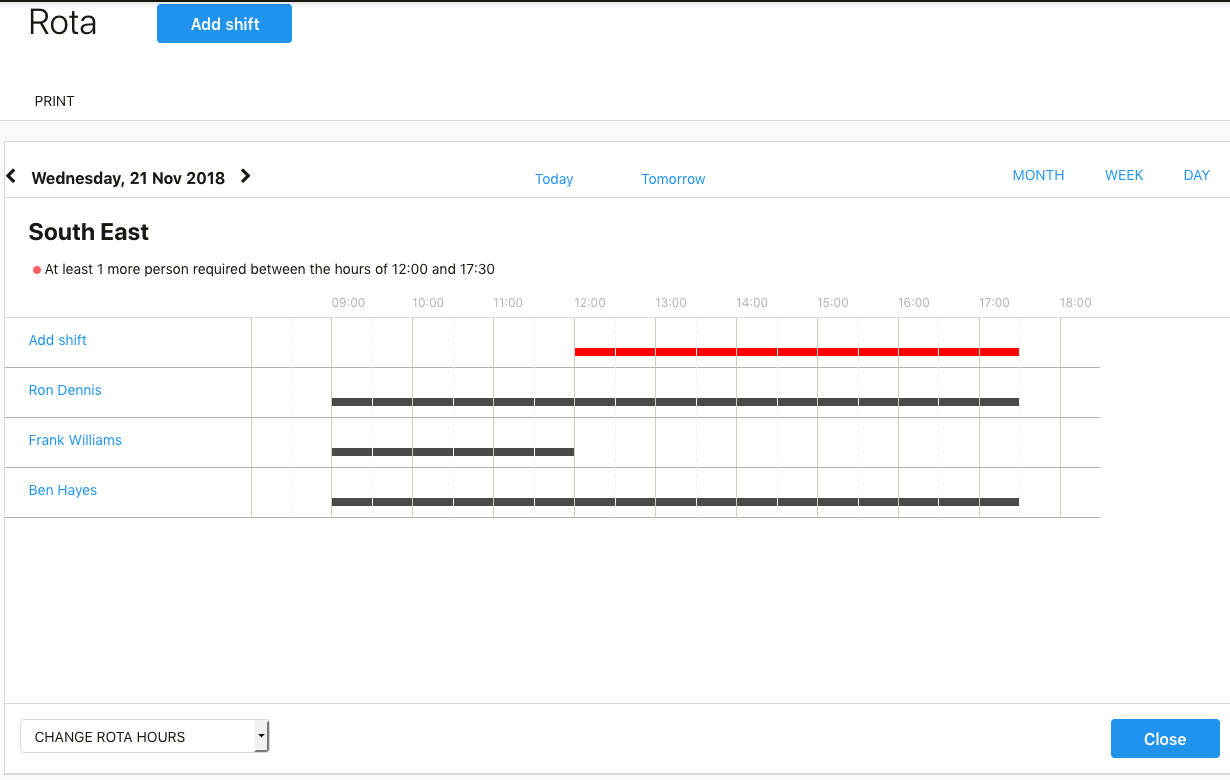The height and width of the screenshot is (780, 1230).
Task: Switch to DAY view
Action: (x=1197, y=175)
